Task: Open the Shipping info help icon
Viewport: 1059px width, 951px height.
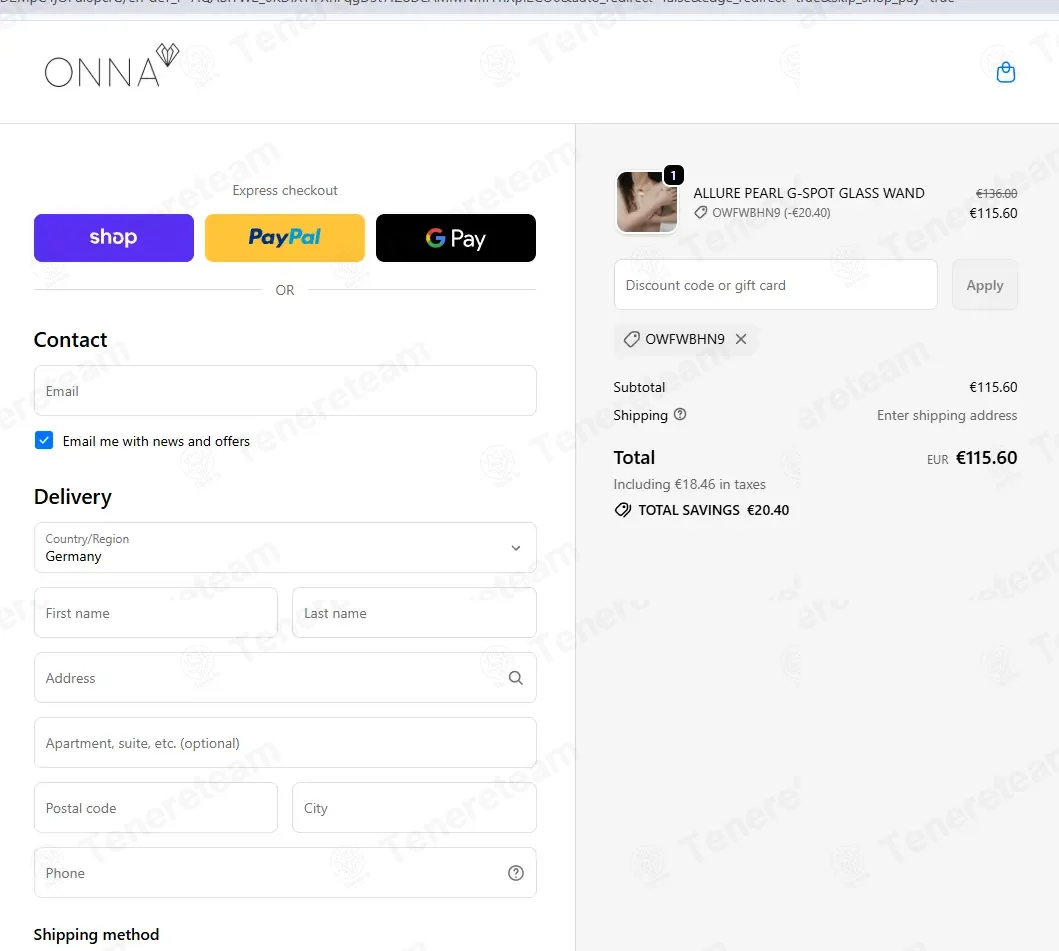Action: (x=680, y=414)
